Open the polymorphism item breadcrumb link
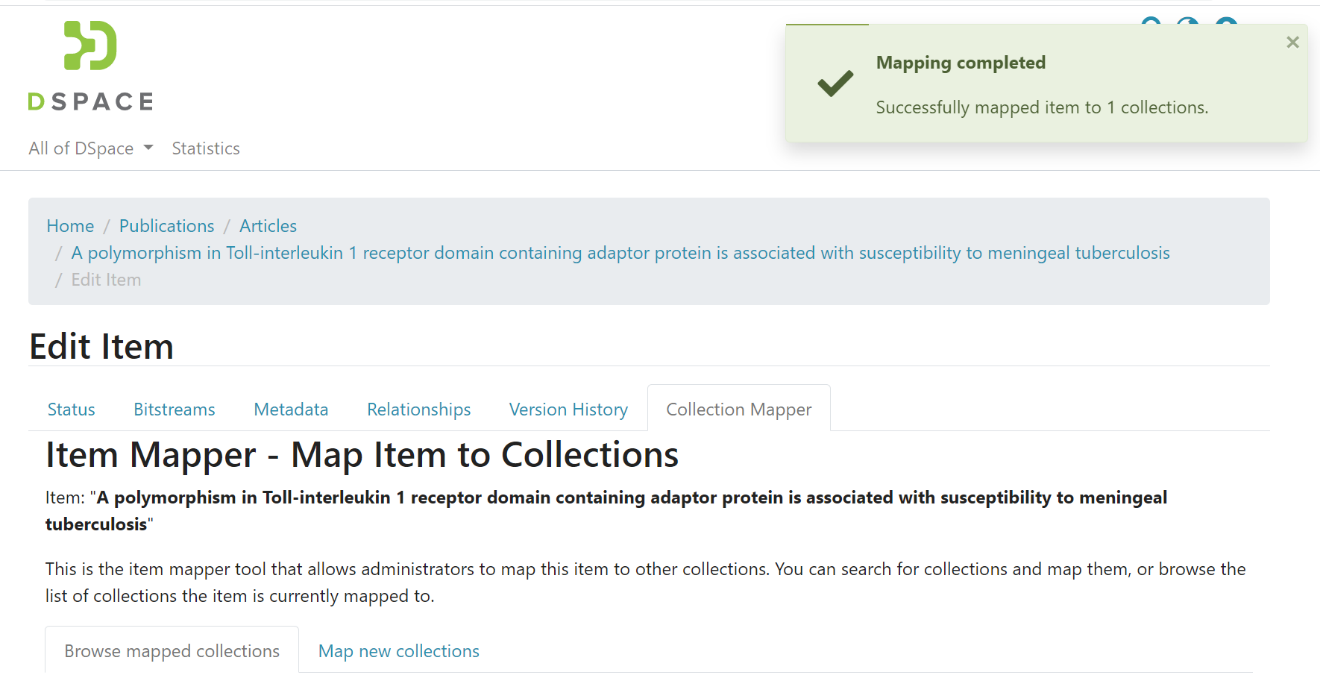Viewport: 1320px width, 681px height. click(620, 253)
